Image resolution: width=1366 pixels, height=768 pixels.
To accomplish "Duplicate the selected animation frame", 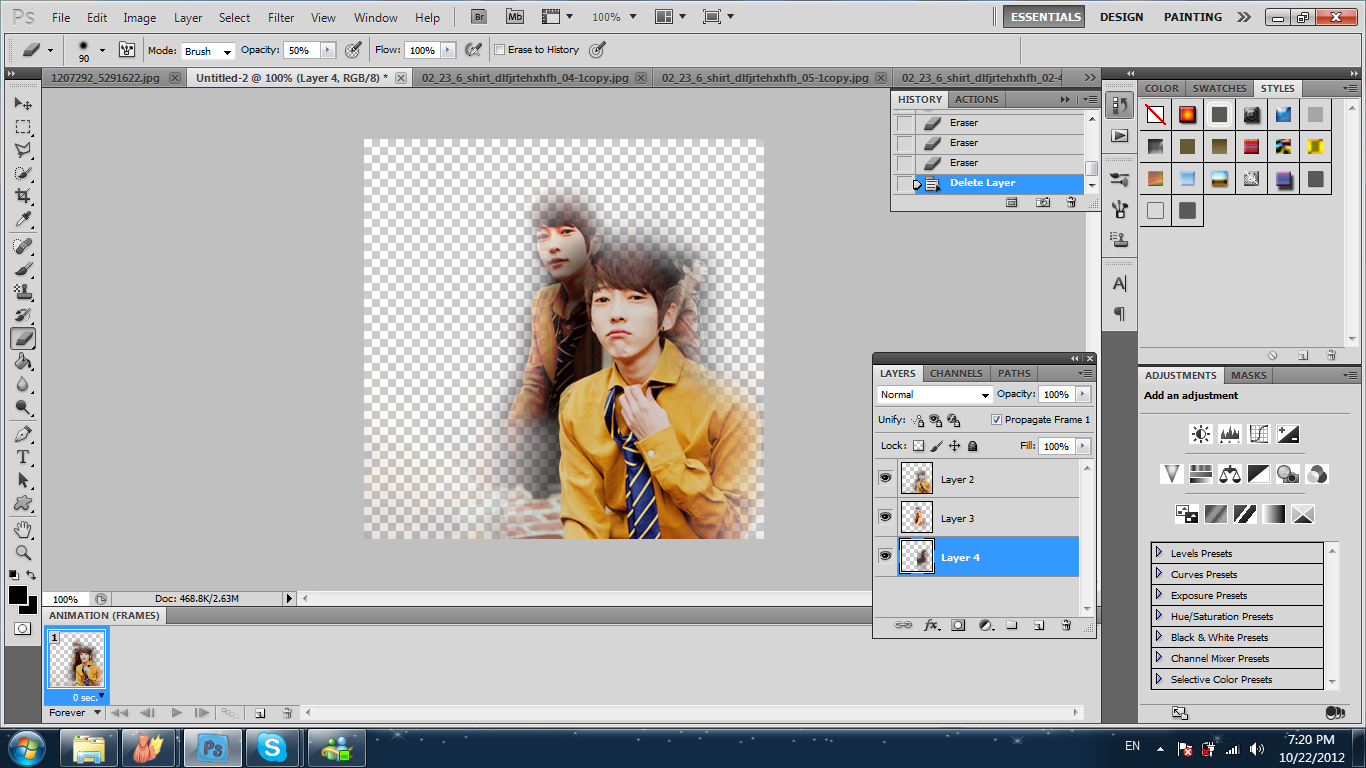I will pos(260,713).
